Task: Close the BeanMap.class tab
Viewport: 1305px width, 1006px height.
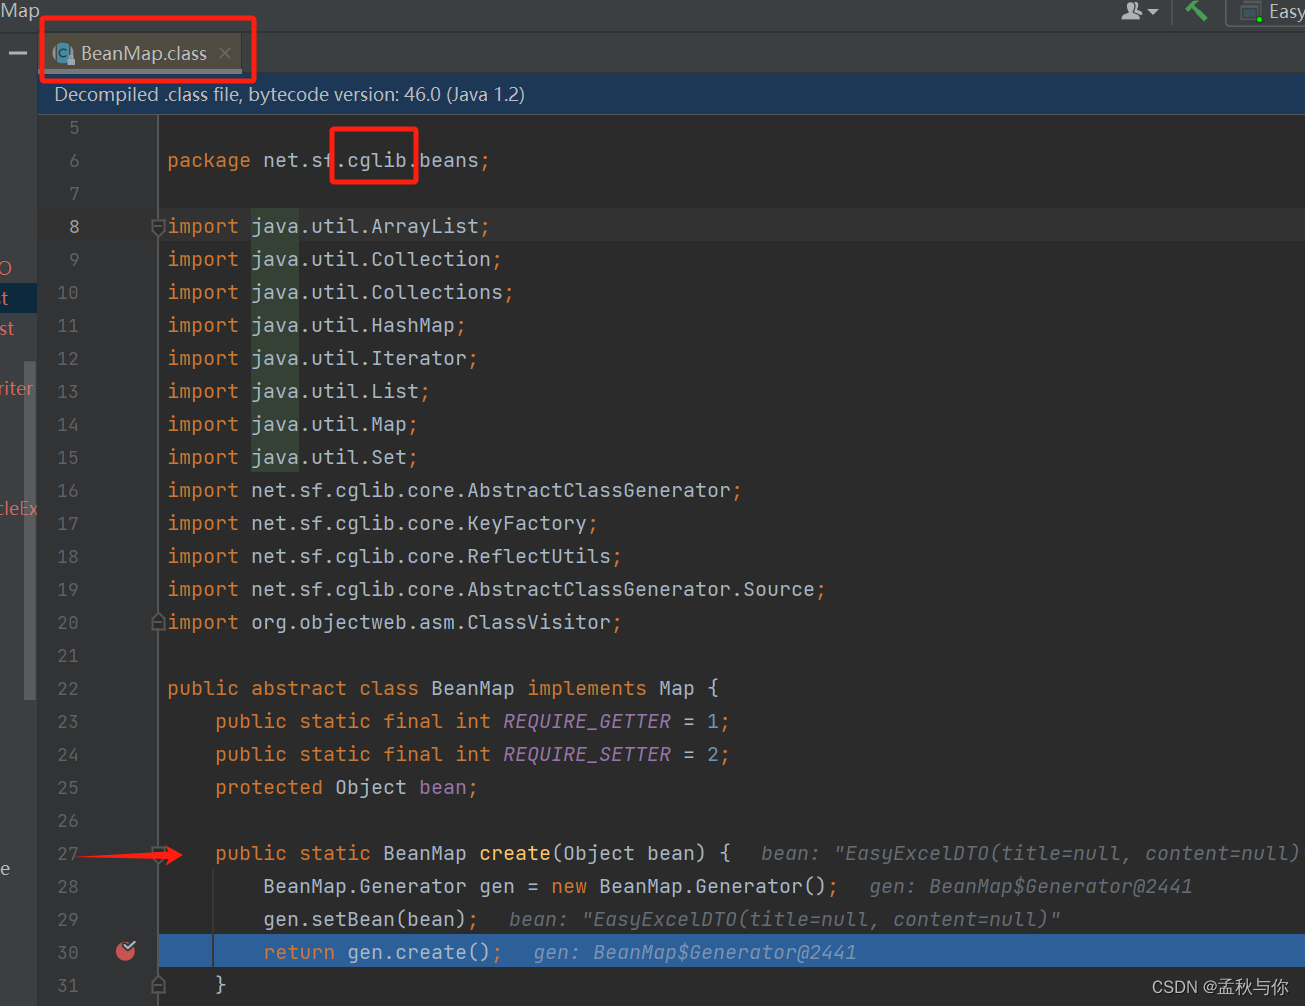Action: (225, 53)
